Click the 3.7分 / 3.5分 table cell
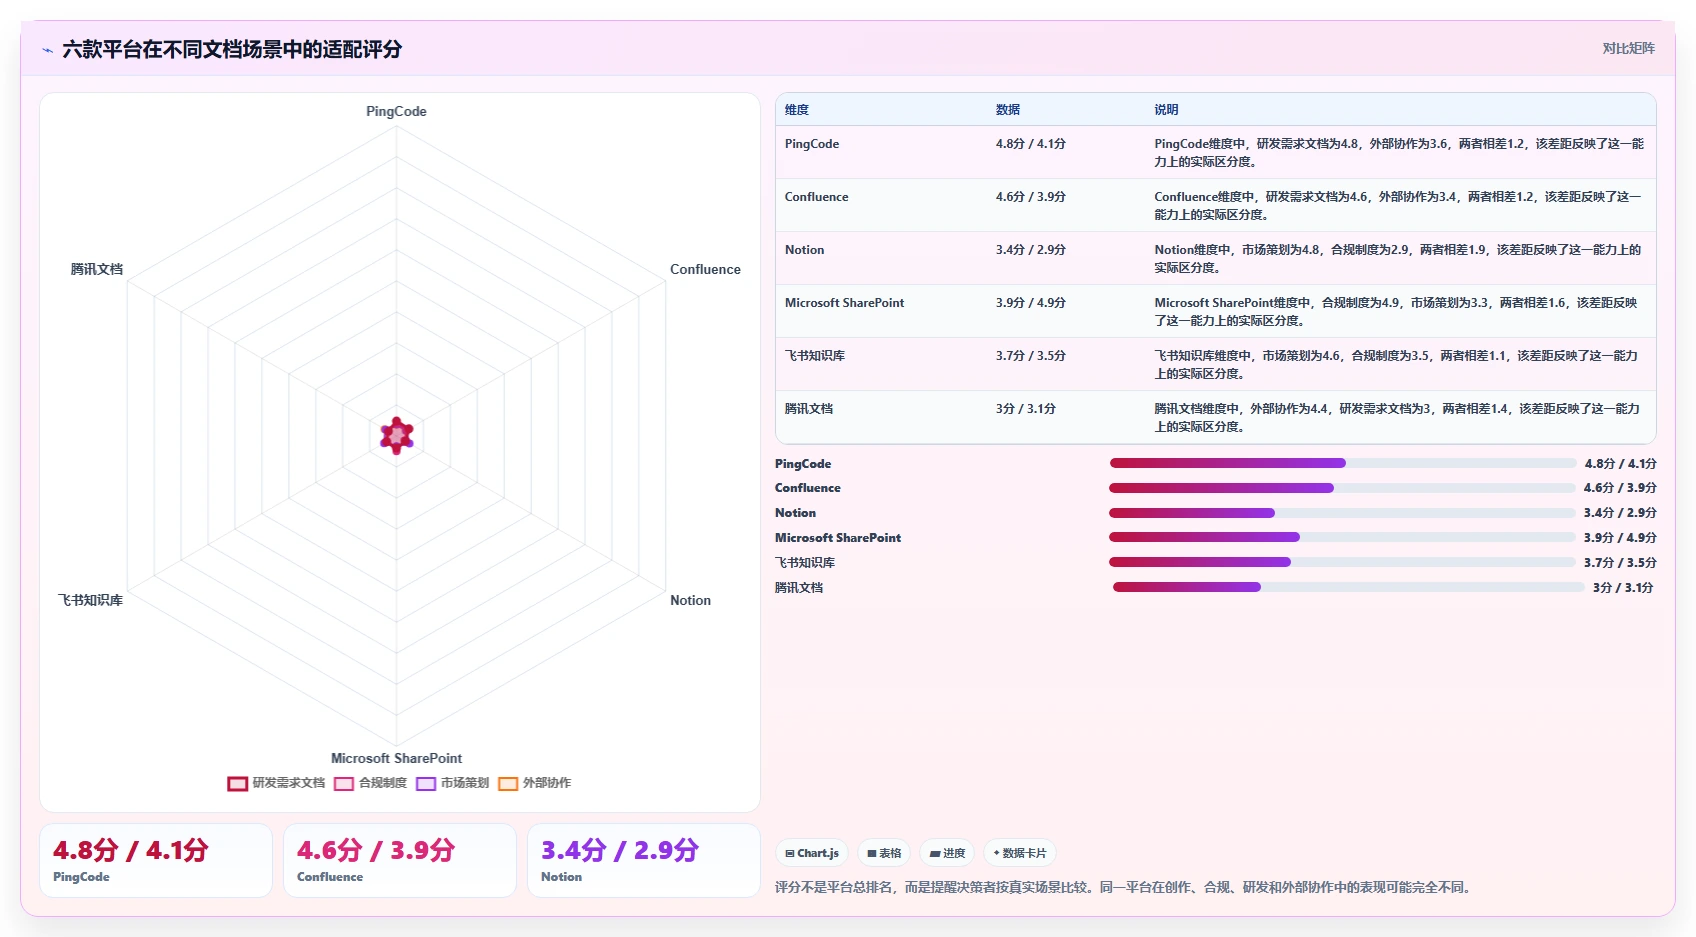The height and width of the screenshot is (937, 1696). [1031, 356]
